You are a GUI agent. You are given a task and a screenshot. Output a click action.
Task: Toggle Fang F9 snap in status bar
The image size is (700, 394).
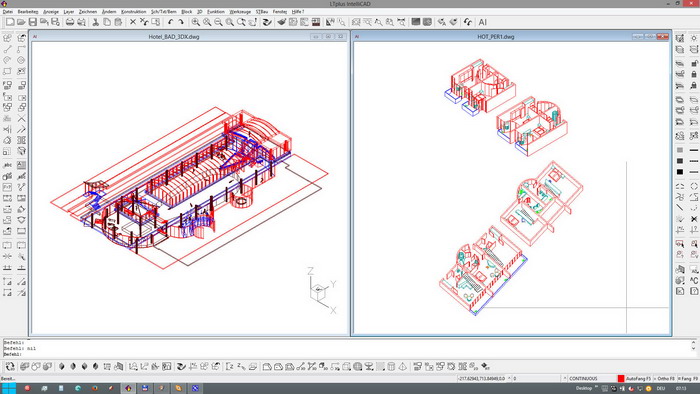coord(688,378)
